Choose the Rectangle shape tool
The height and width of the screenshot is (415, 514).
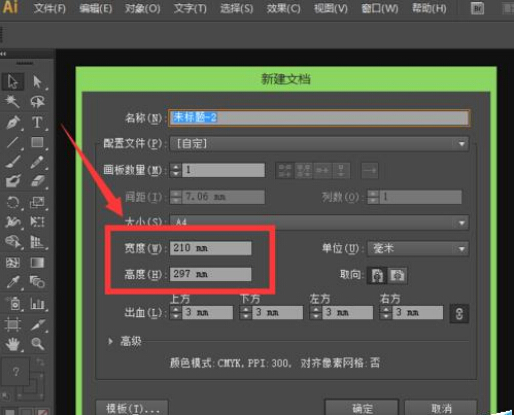click(x=37, y=142)
